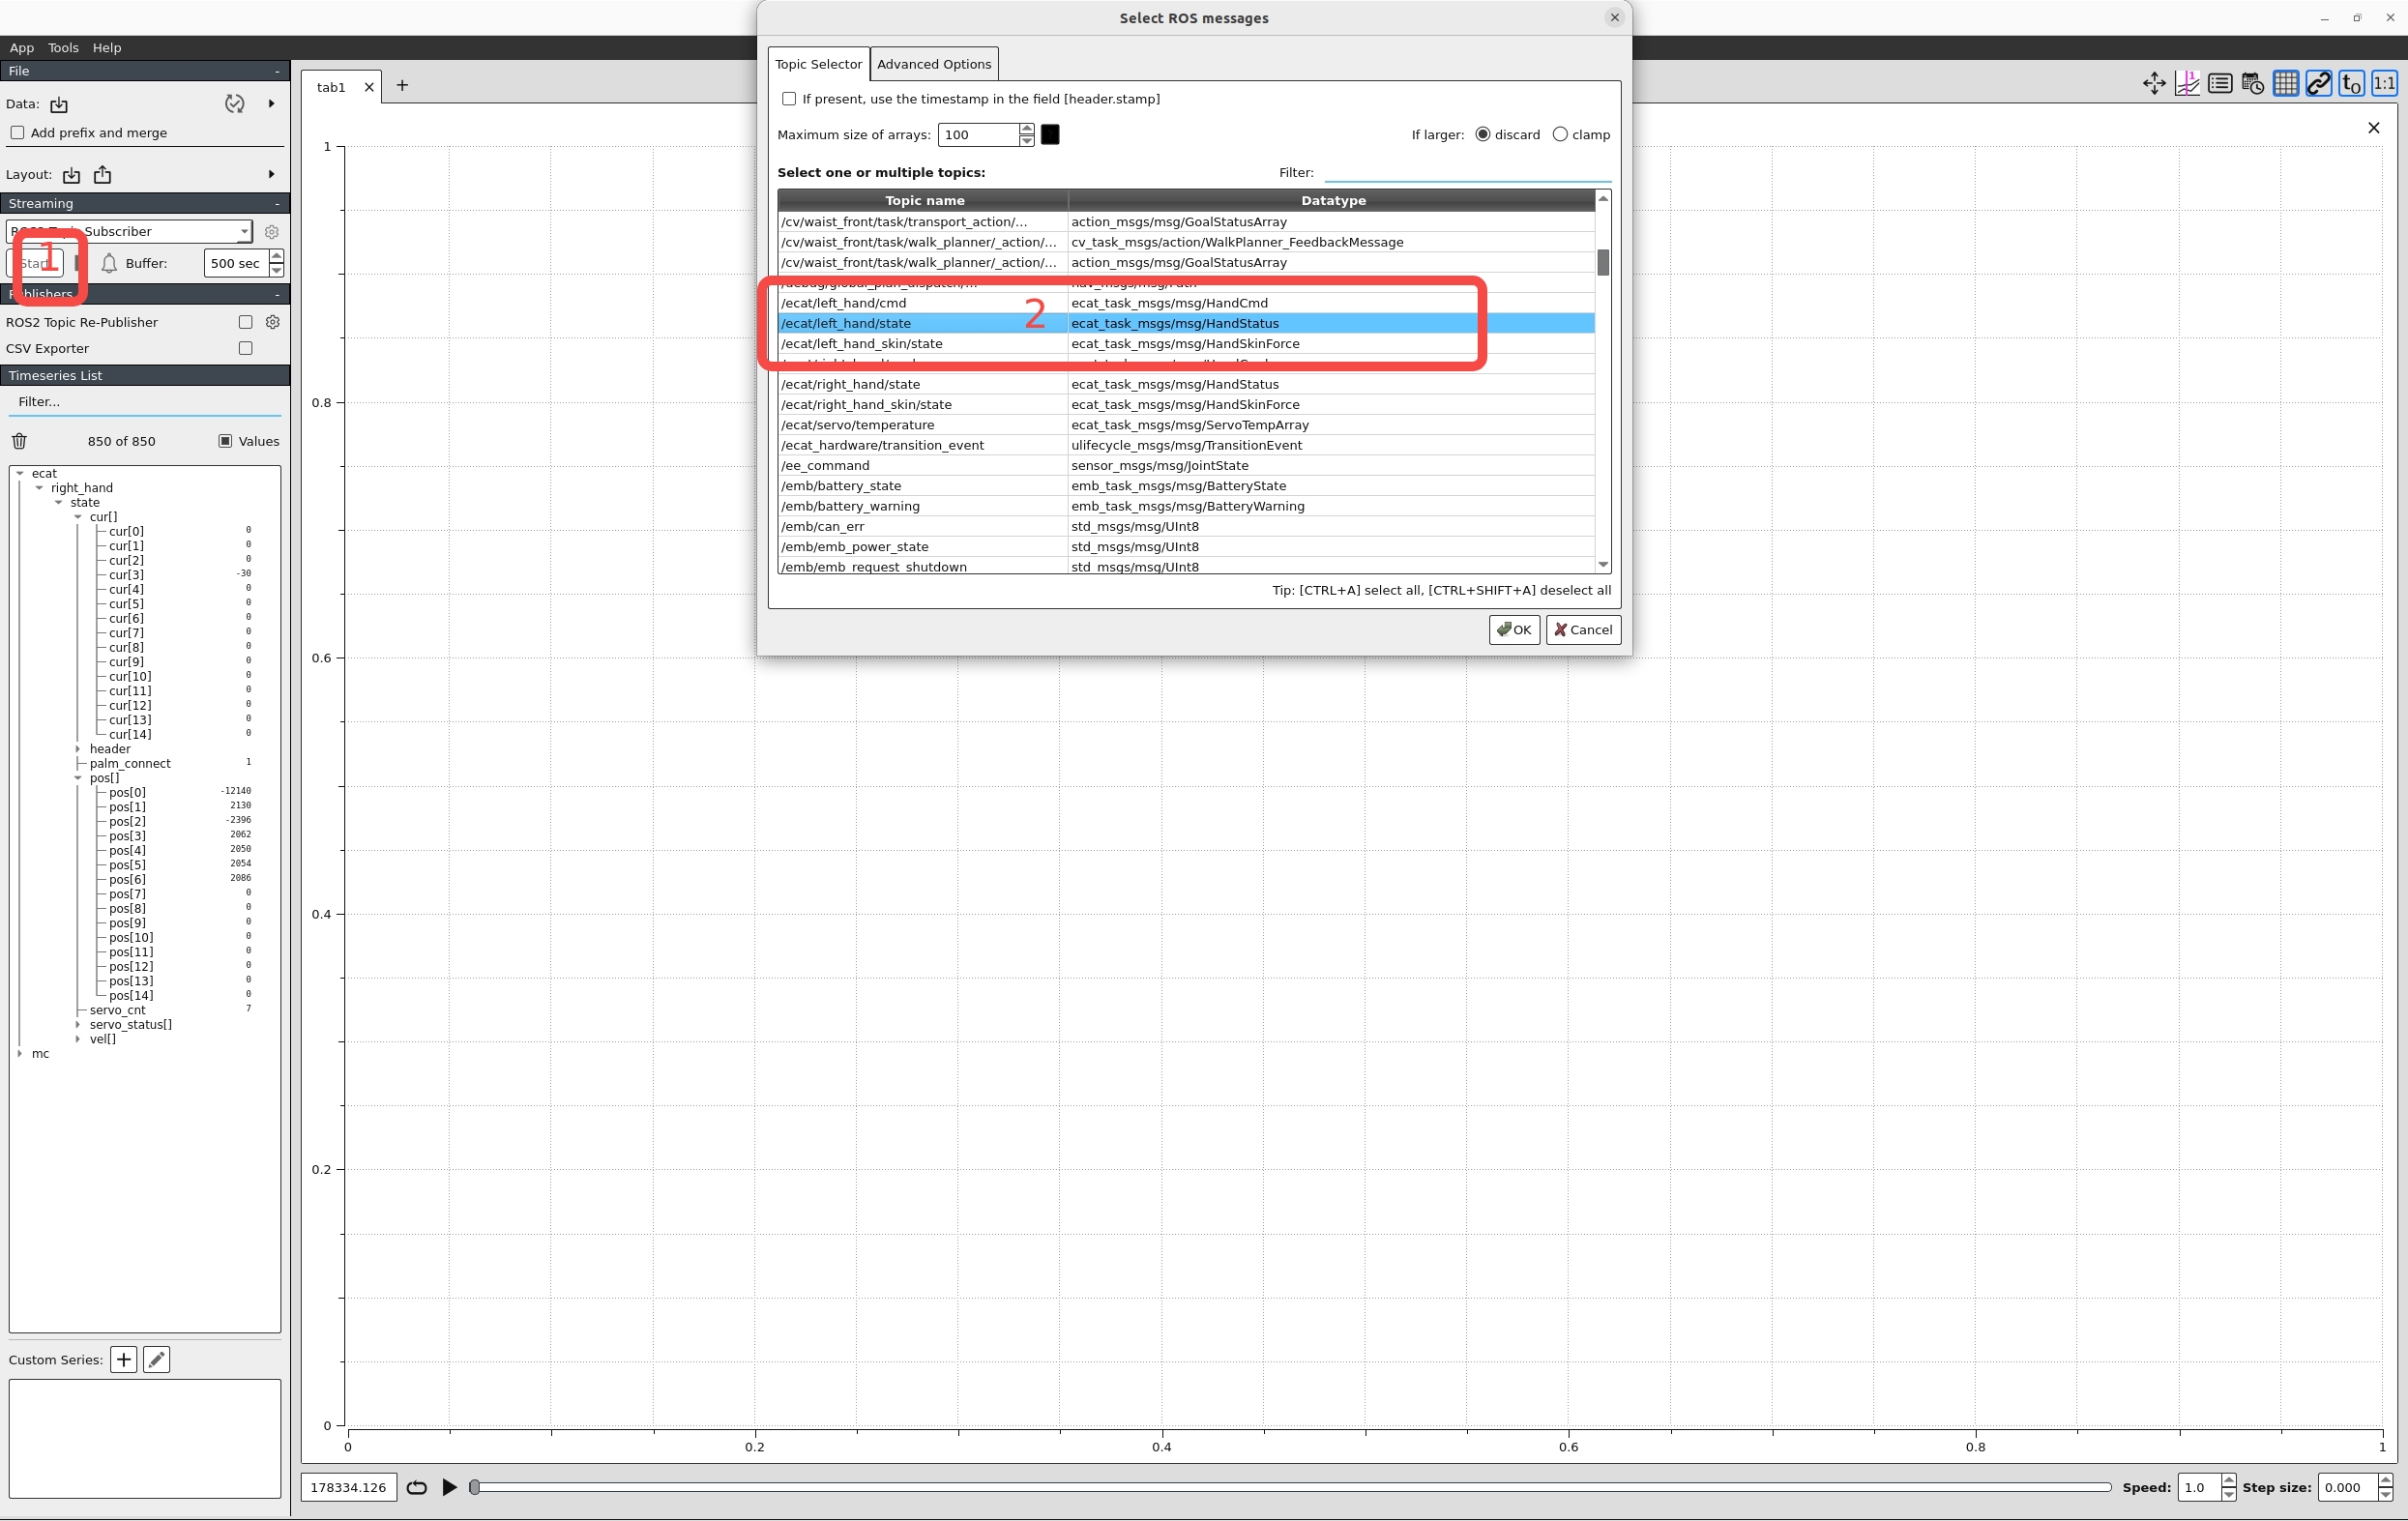Screen dimensions: 2408x1521
Task: Expand the Layout row arrow
Action: click(271, 175)
